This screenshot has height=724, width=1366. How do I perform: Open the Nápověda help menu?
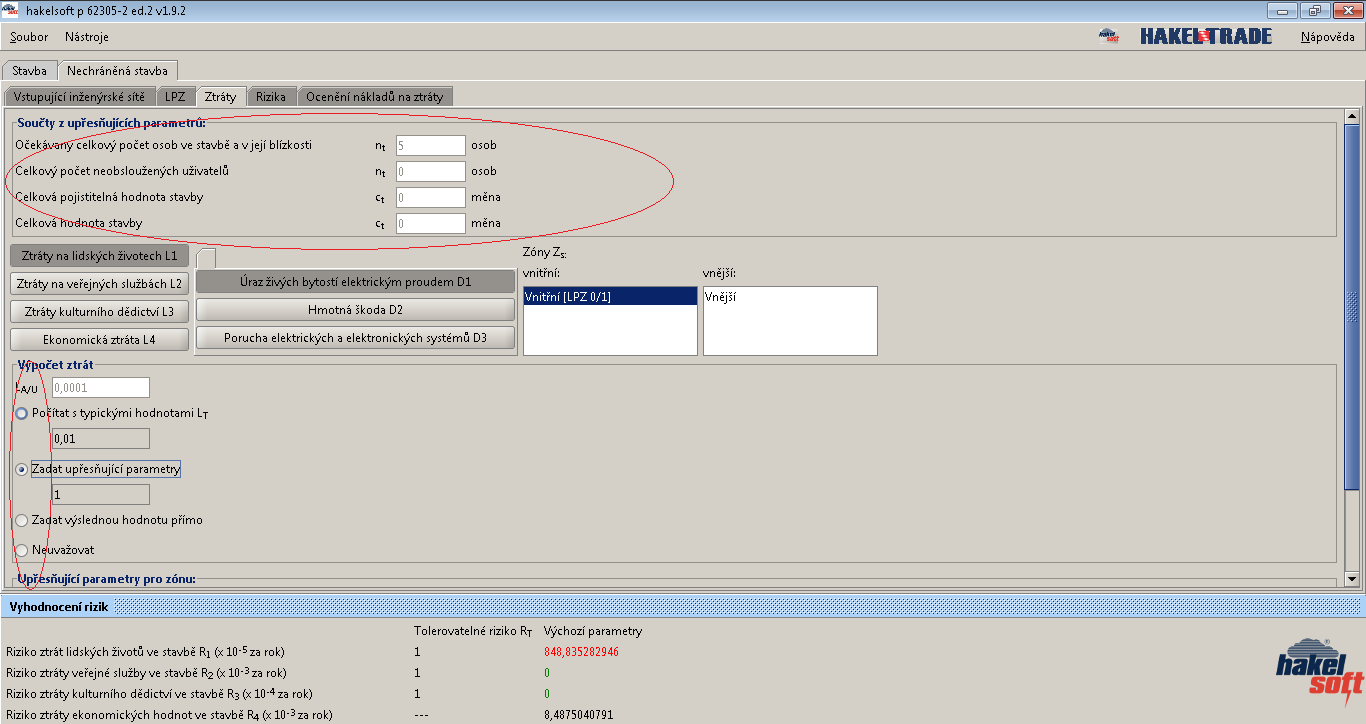1327,37
